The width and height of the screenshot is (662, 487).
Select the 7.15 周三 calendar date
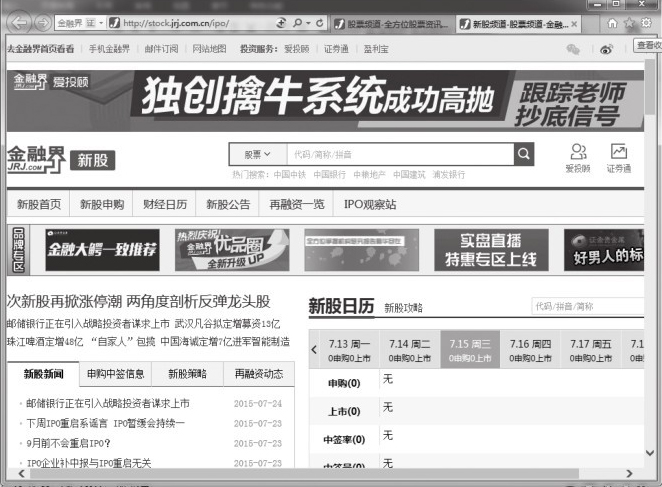click(470, 350)
